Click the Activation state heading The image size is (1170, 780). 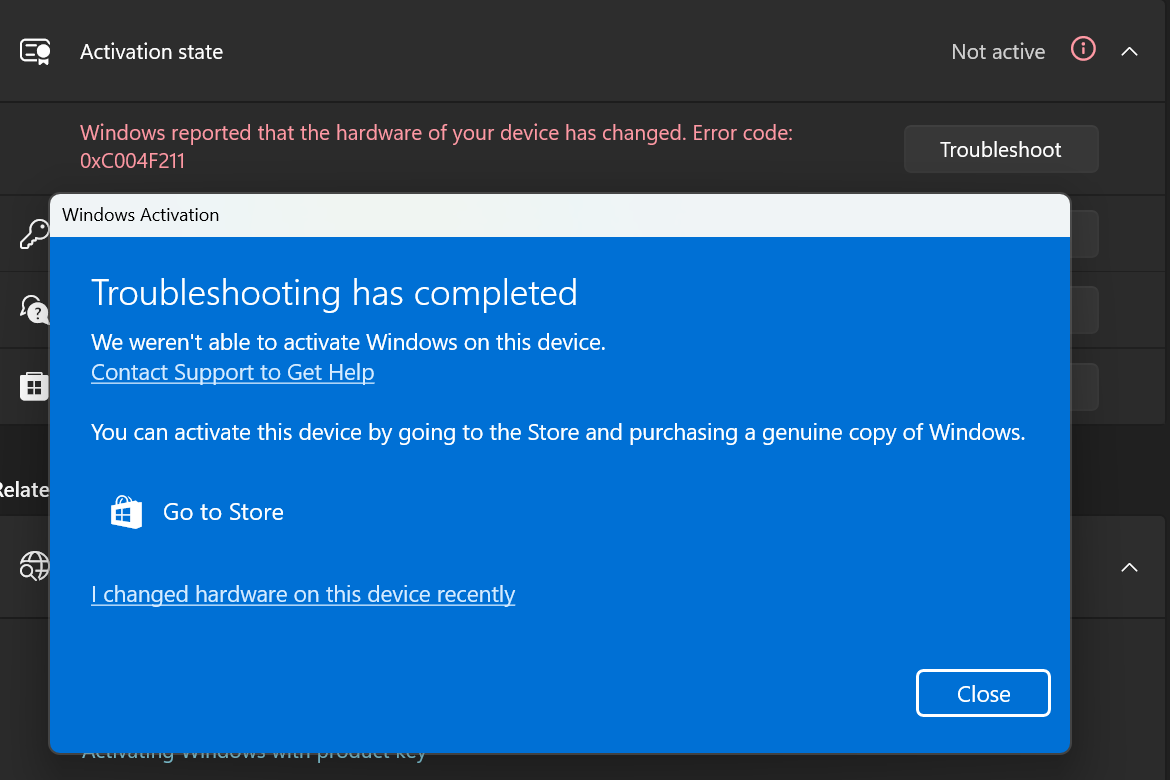tap(151, 52)
